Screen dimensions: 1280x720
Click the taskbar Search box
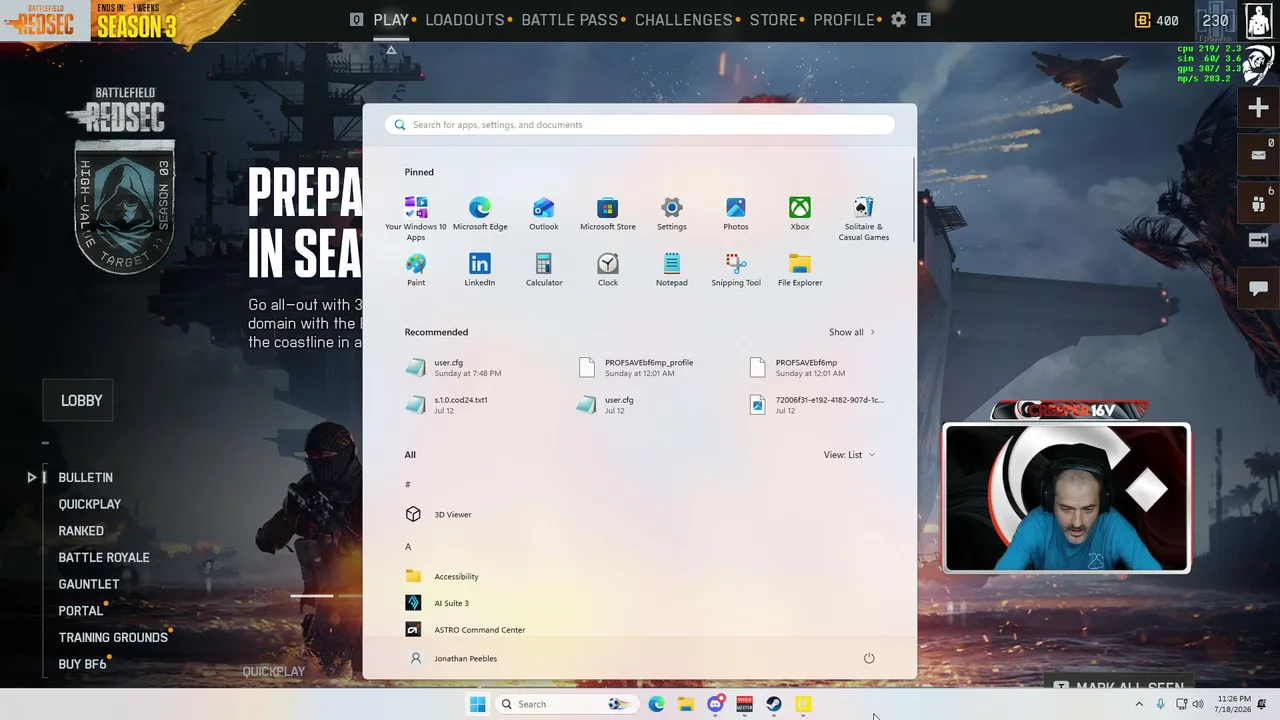pyautogui.click(x=567, y=704)
